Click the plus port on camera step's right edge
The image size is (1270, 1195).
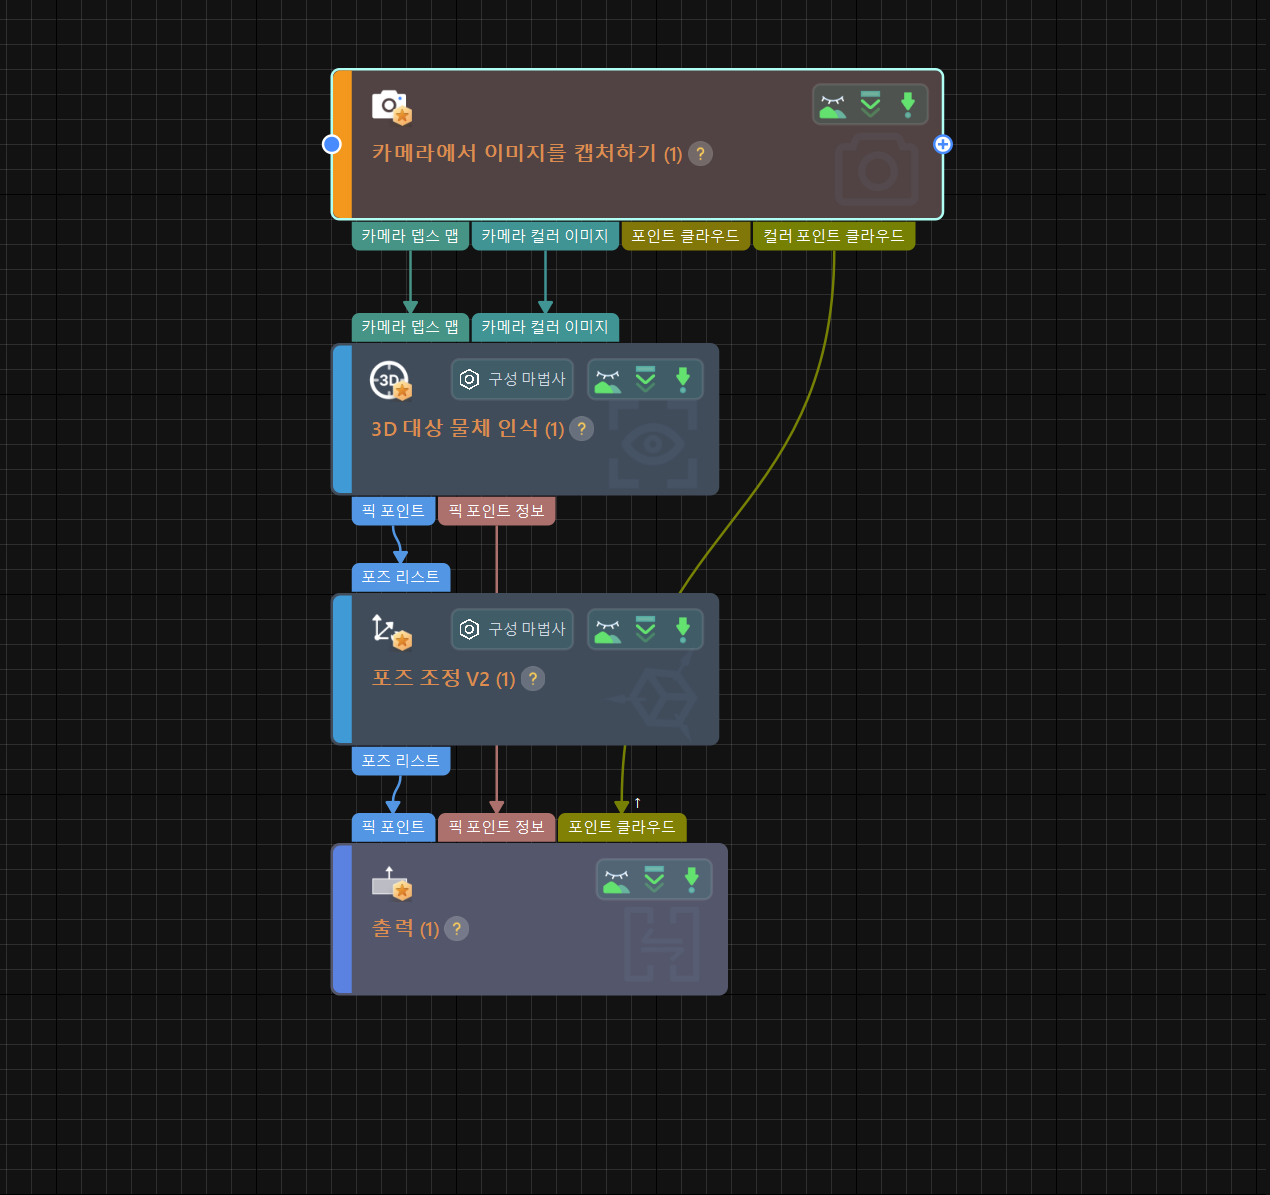(x=942, y=144)
